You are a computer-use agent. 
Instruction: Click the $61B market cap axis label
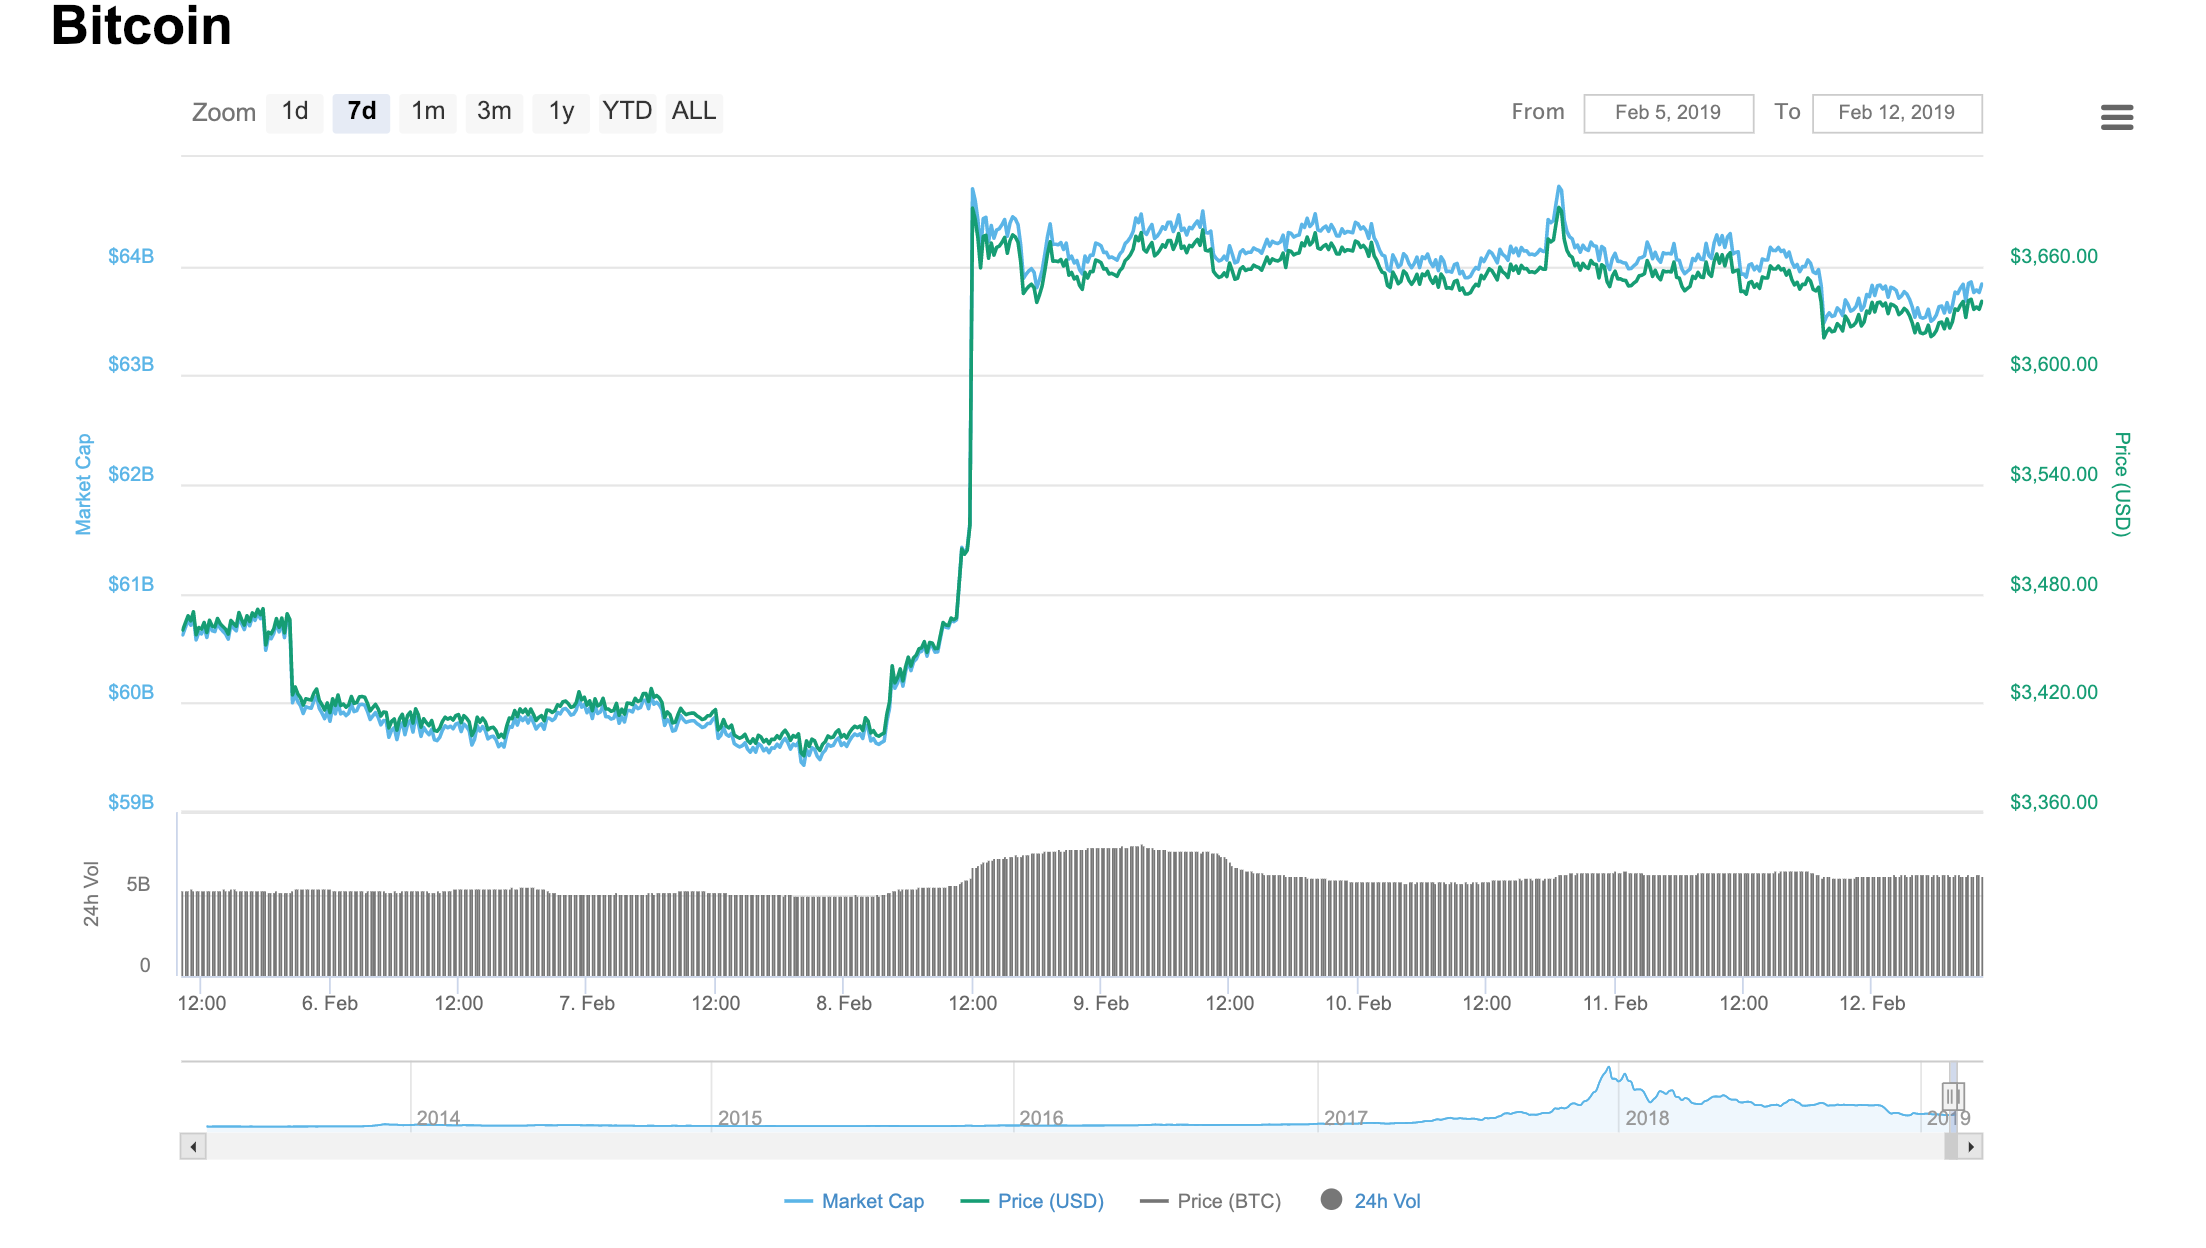pyautogui.click(x=131, y=584)
